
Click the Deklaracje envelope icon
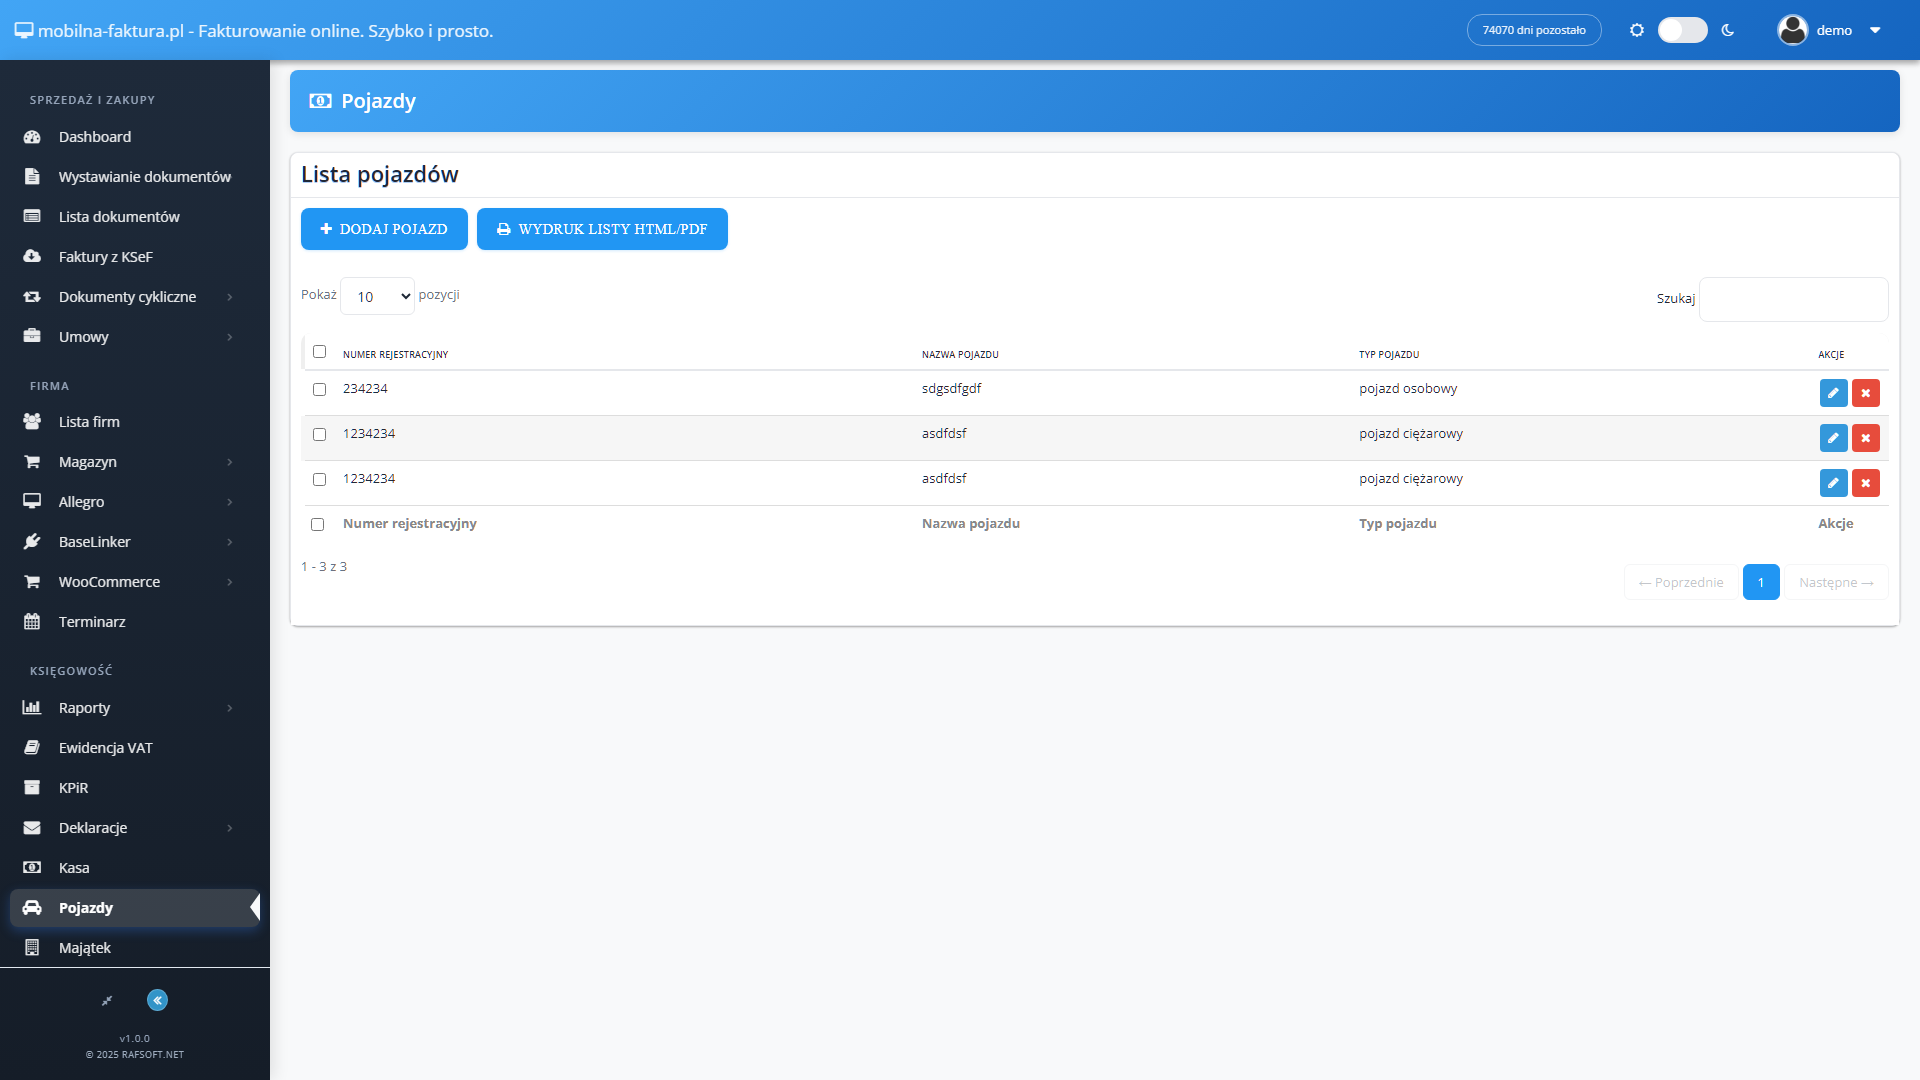(x=32, y=828)
